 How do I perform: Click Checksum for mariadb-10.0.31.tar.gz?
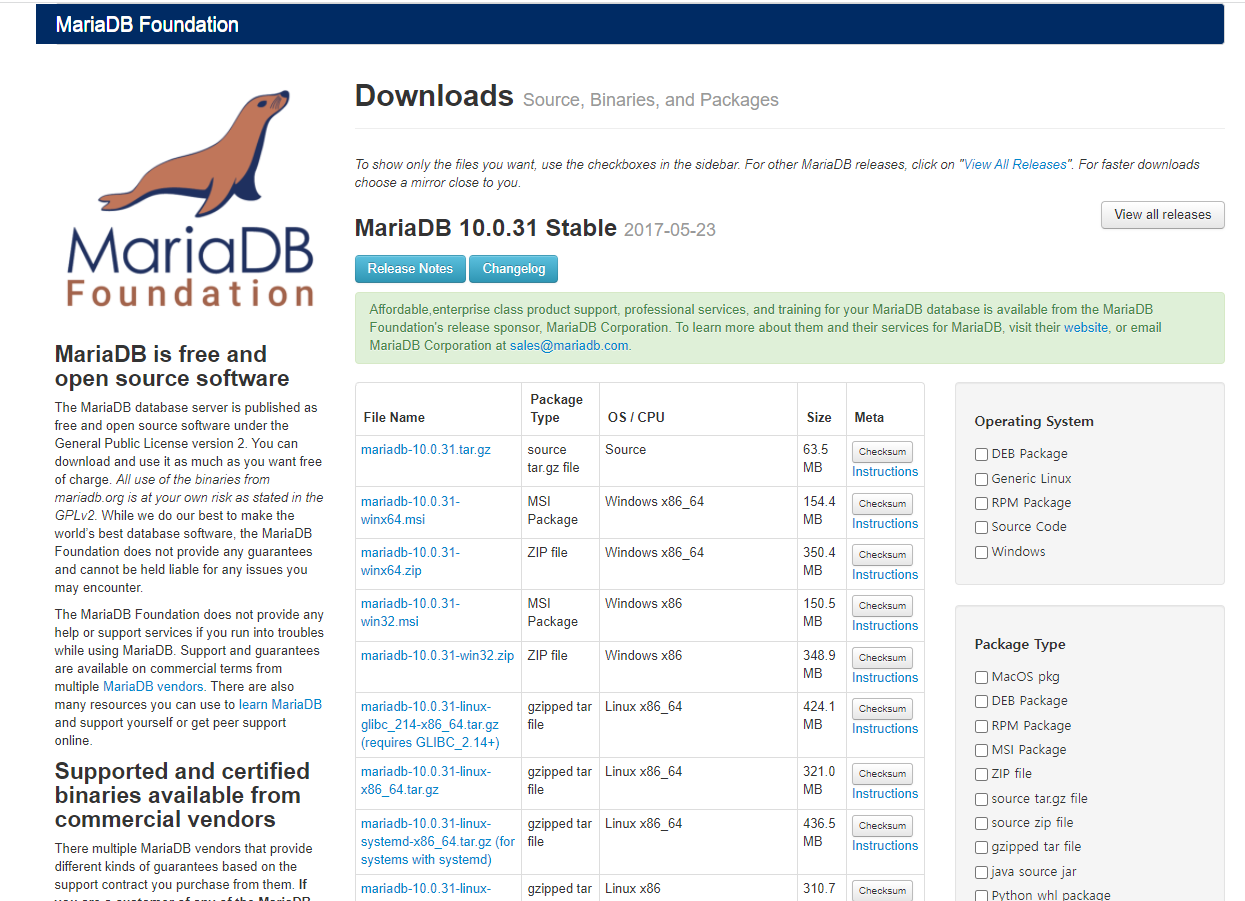[x=882, y=451]
